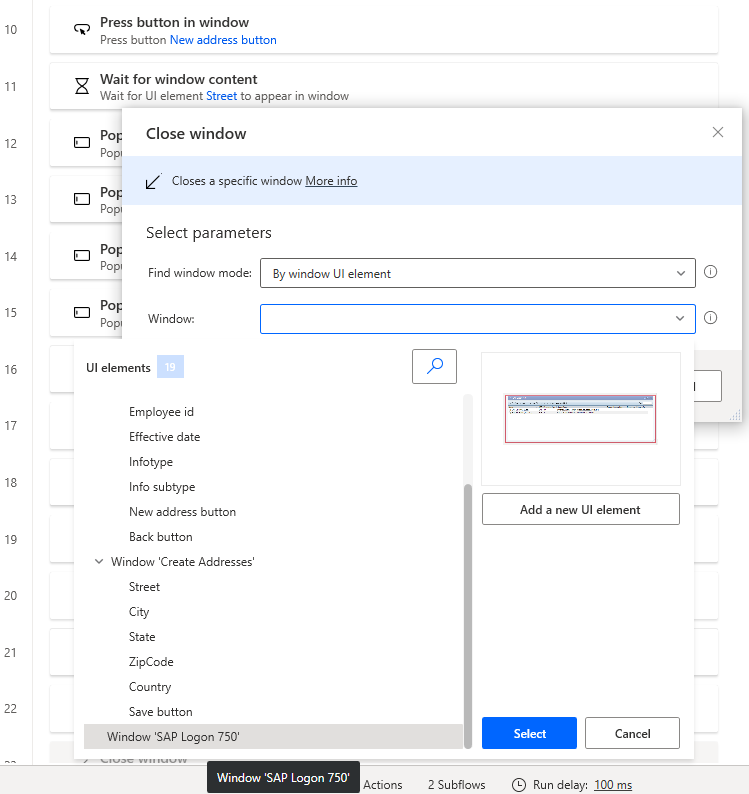Select step 11 Wait for window content action
The width and height of the screenshot is (749, 794).
(x=384, y=86)
